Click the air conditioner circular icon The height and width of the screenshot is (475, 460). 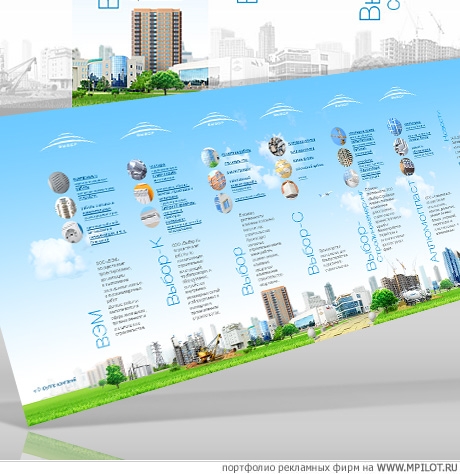point(150,217)
